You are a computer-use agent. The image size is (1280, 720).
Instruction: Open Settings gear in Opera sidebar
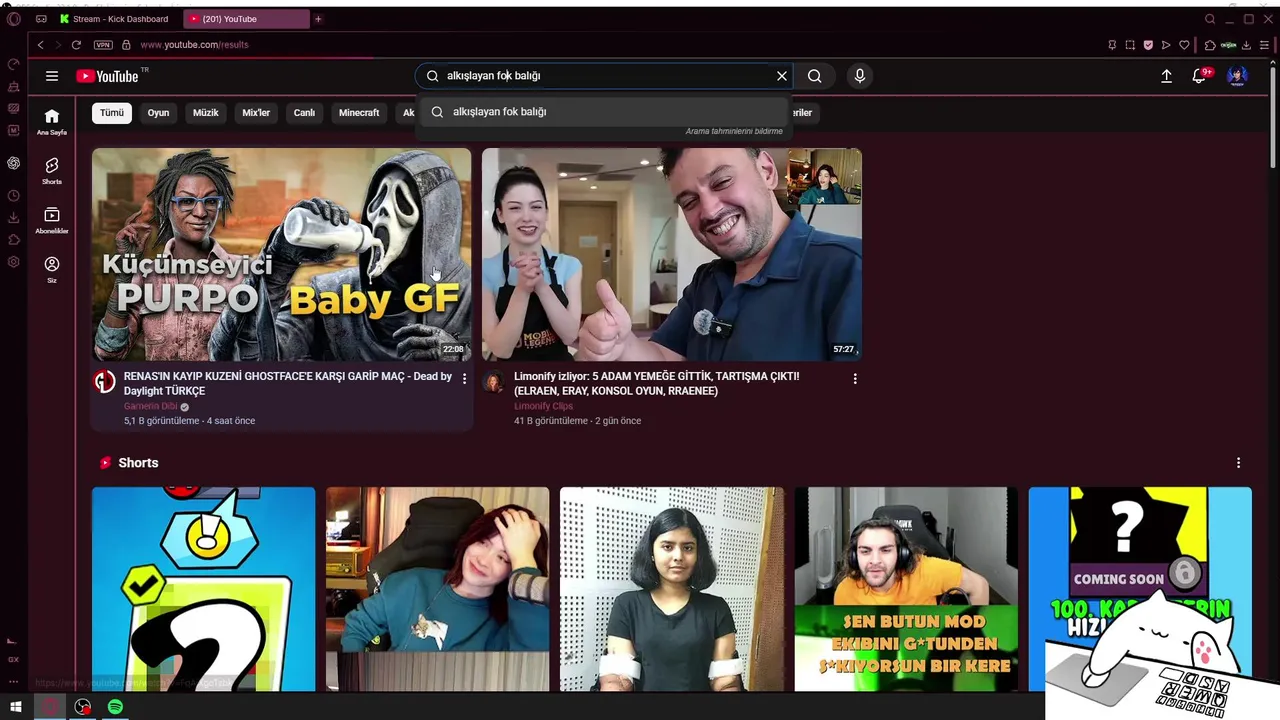click(x=14, y=262)
